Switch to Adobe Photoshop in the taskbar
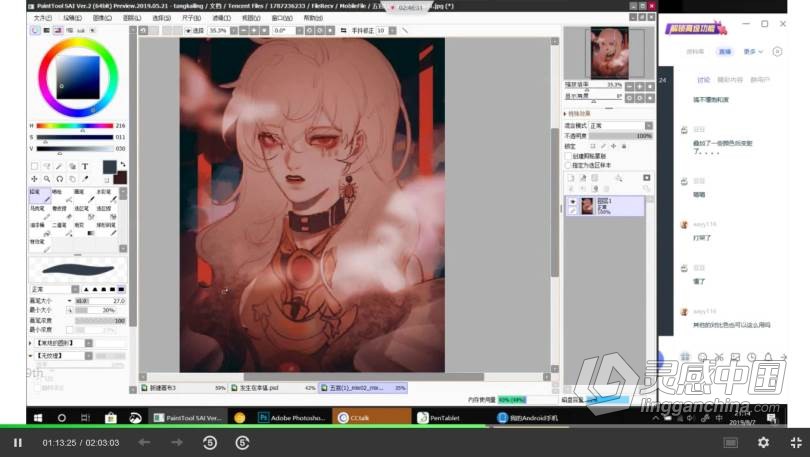The height and width of the screenshot is (457, 810). pyautogui.click(x=293, y=418)
